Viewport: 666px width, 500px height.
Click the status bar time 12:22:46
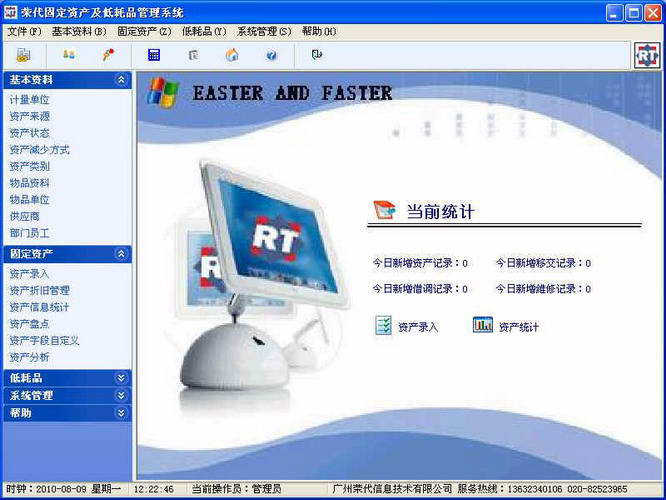pos(153,489)
